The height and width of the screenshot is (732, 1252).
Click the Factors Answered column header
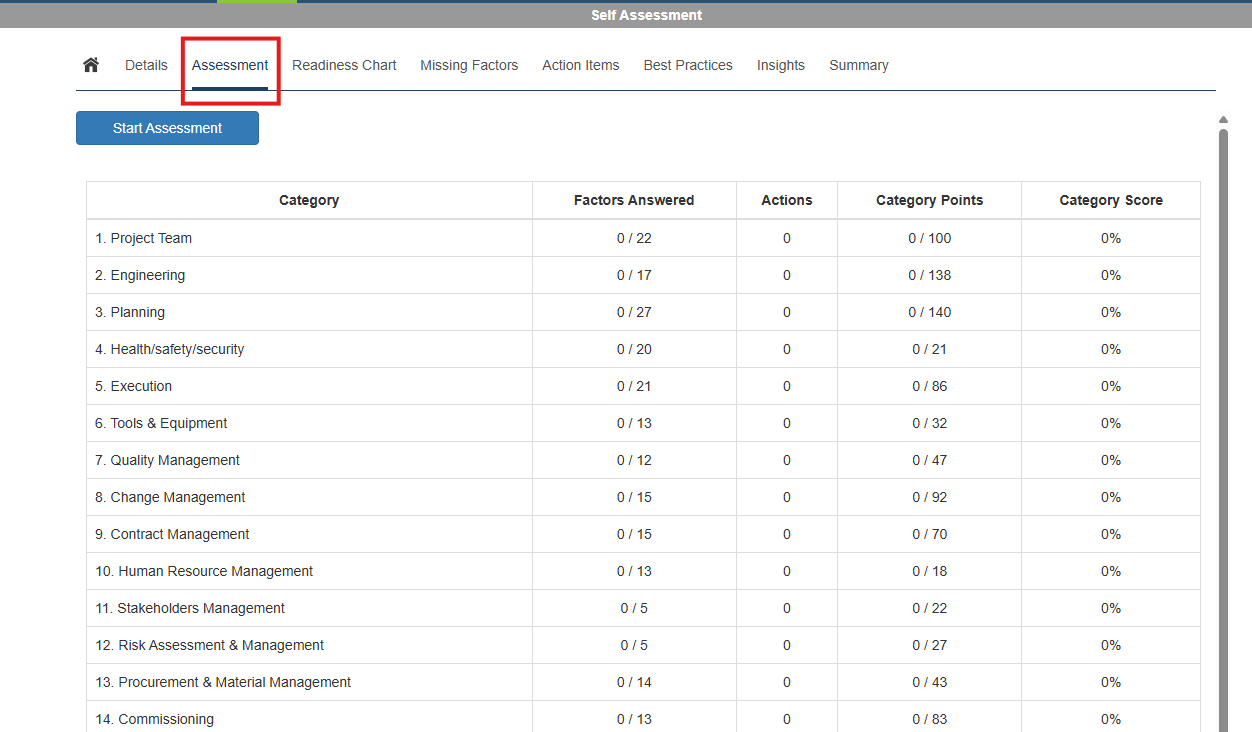(x=633, y=200)
